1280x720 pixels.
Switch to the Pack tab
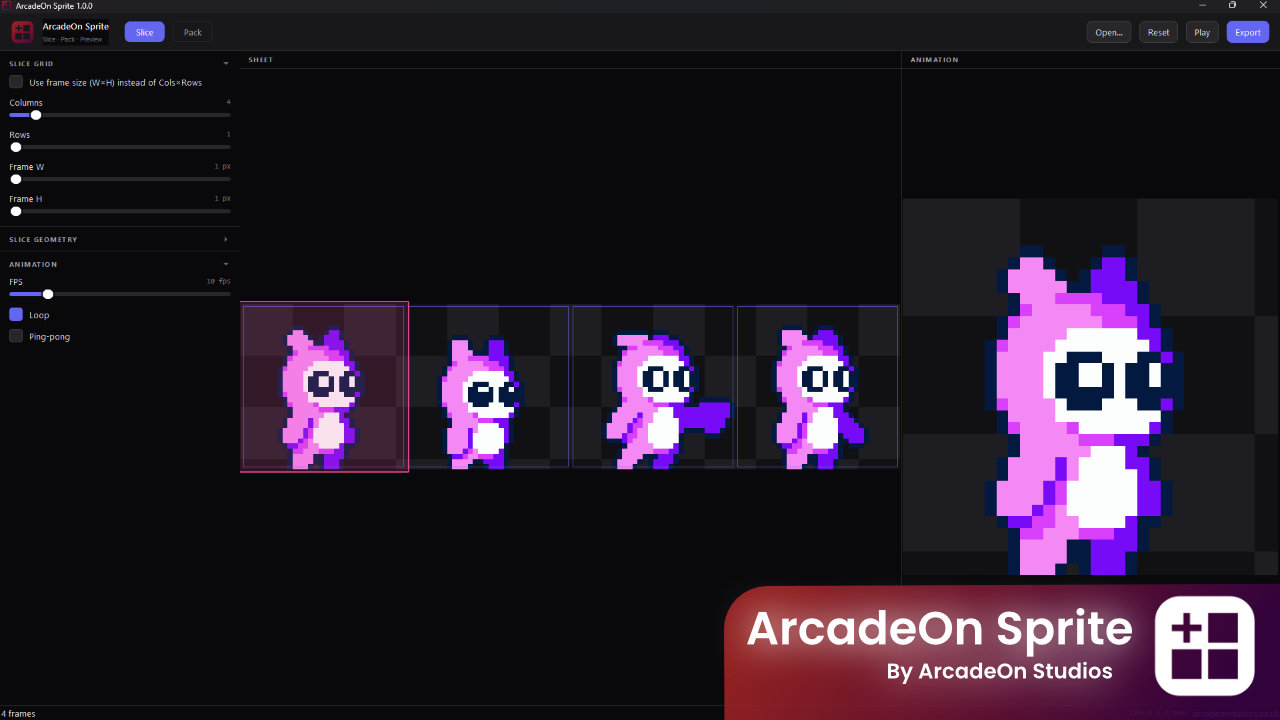pos(193,32)
